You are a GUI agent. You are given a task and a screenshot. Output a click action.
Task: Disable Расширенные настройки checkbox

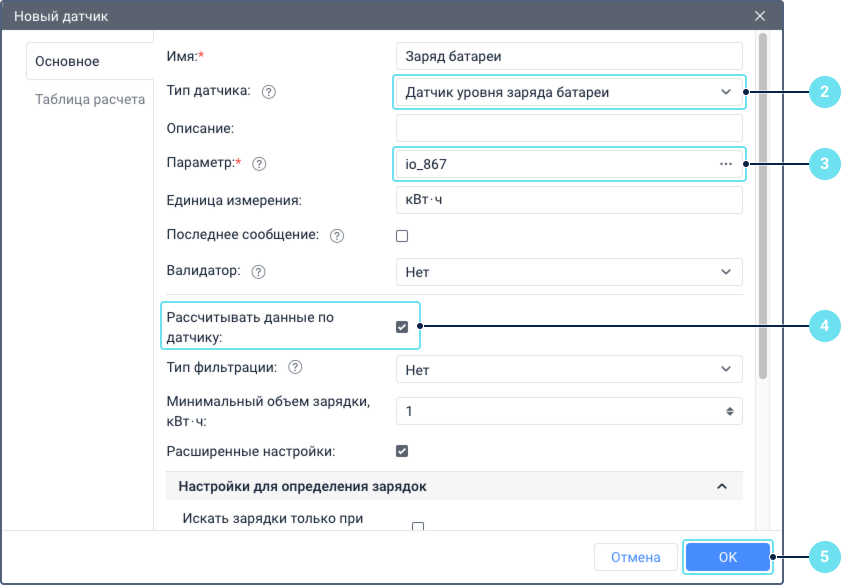[403, 451]
